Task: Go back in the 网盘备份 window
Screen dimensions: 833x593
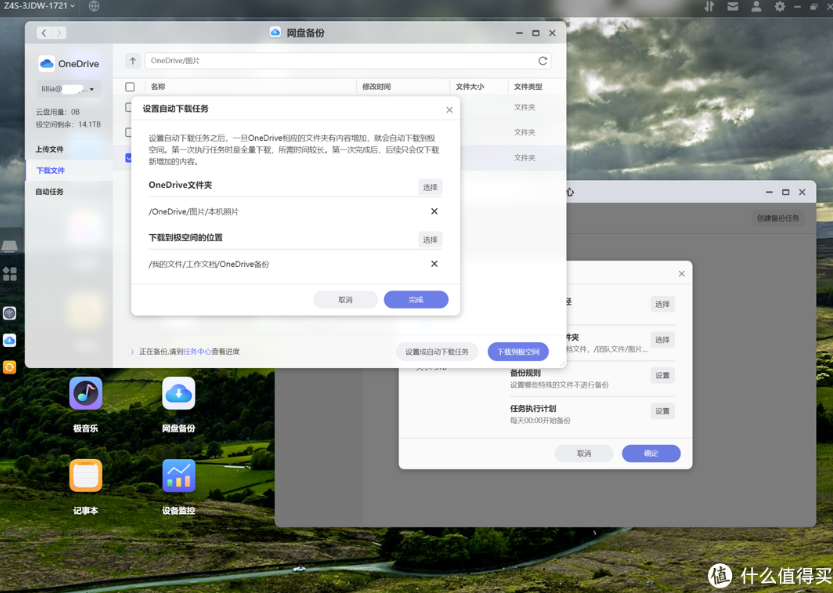Action: 44,33
